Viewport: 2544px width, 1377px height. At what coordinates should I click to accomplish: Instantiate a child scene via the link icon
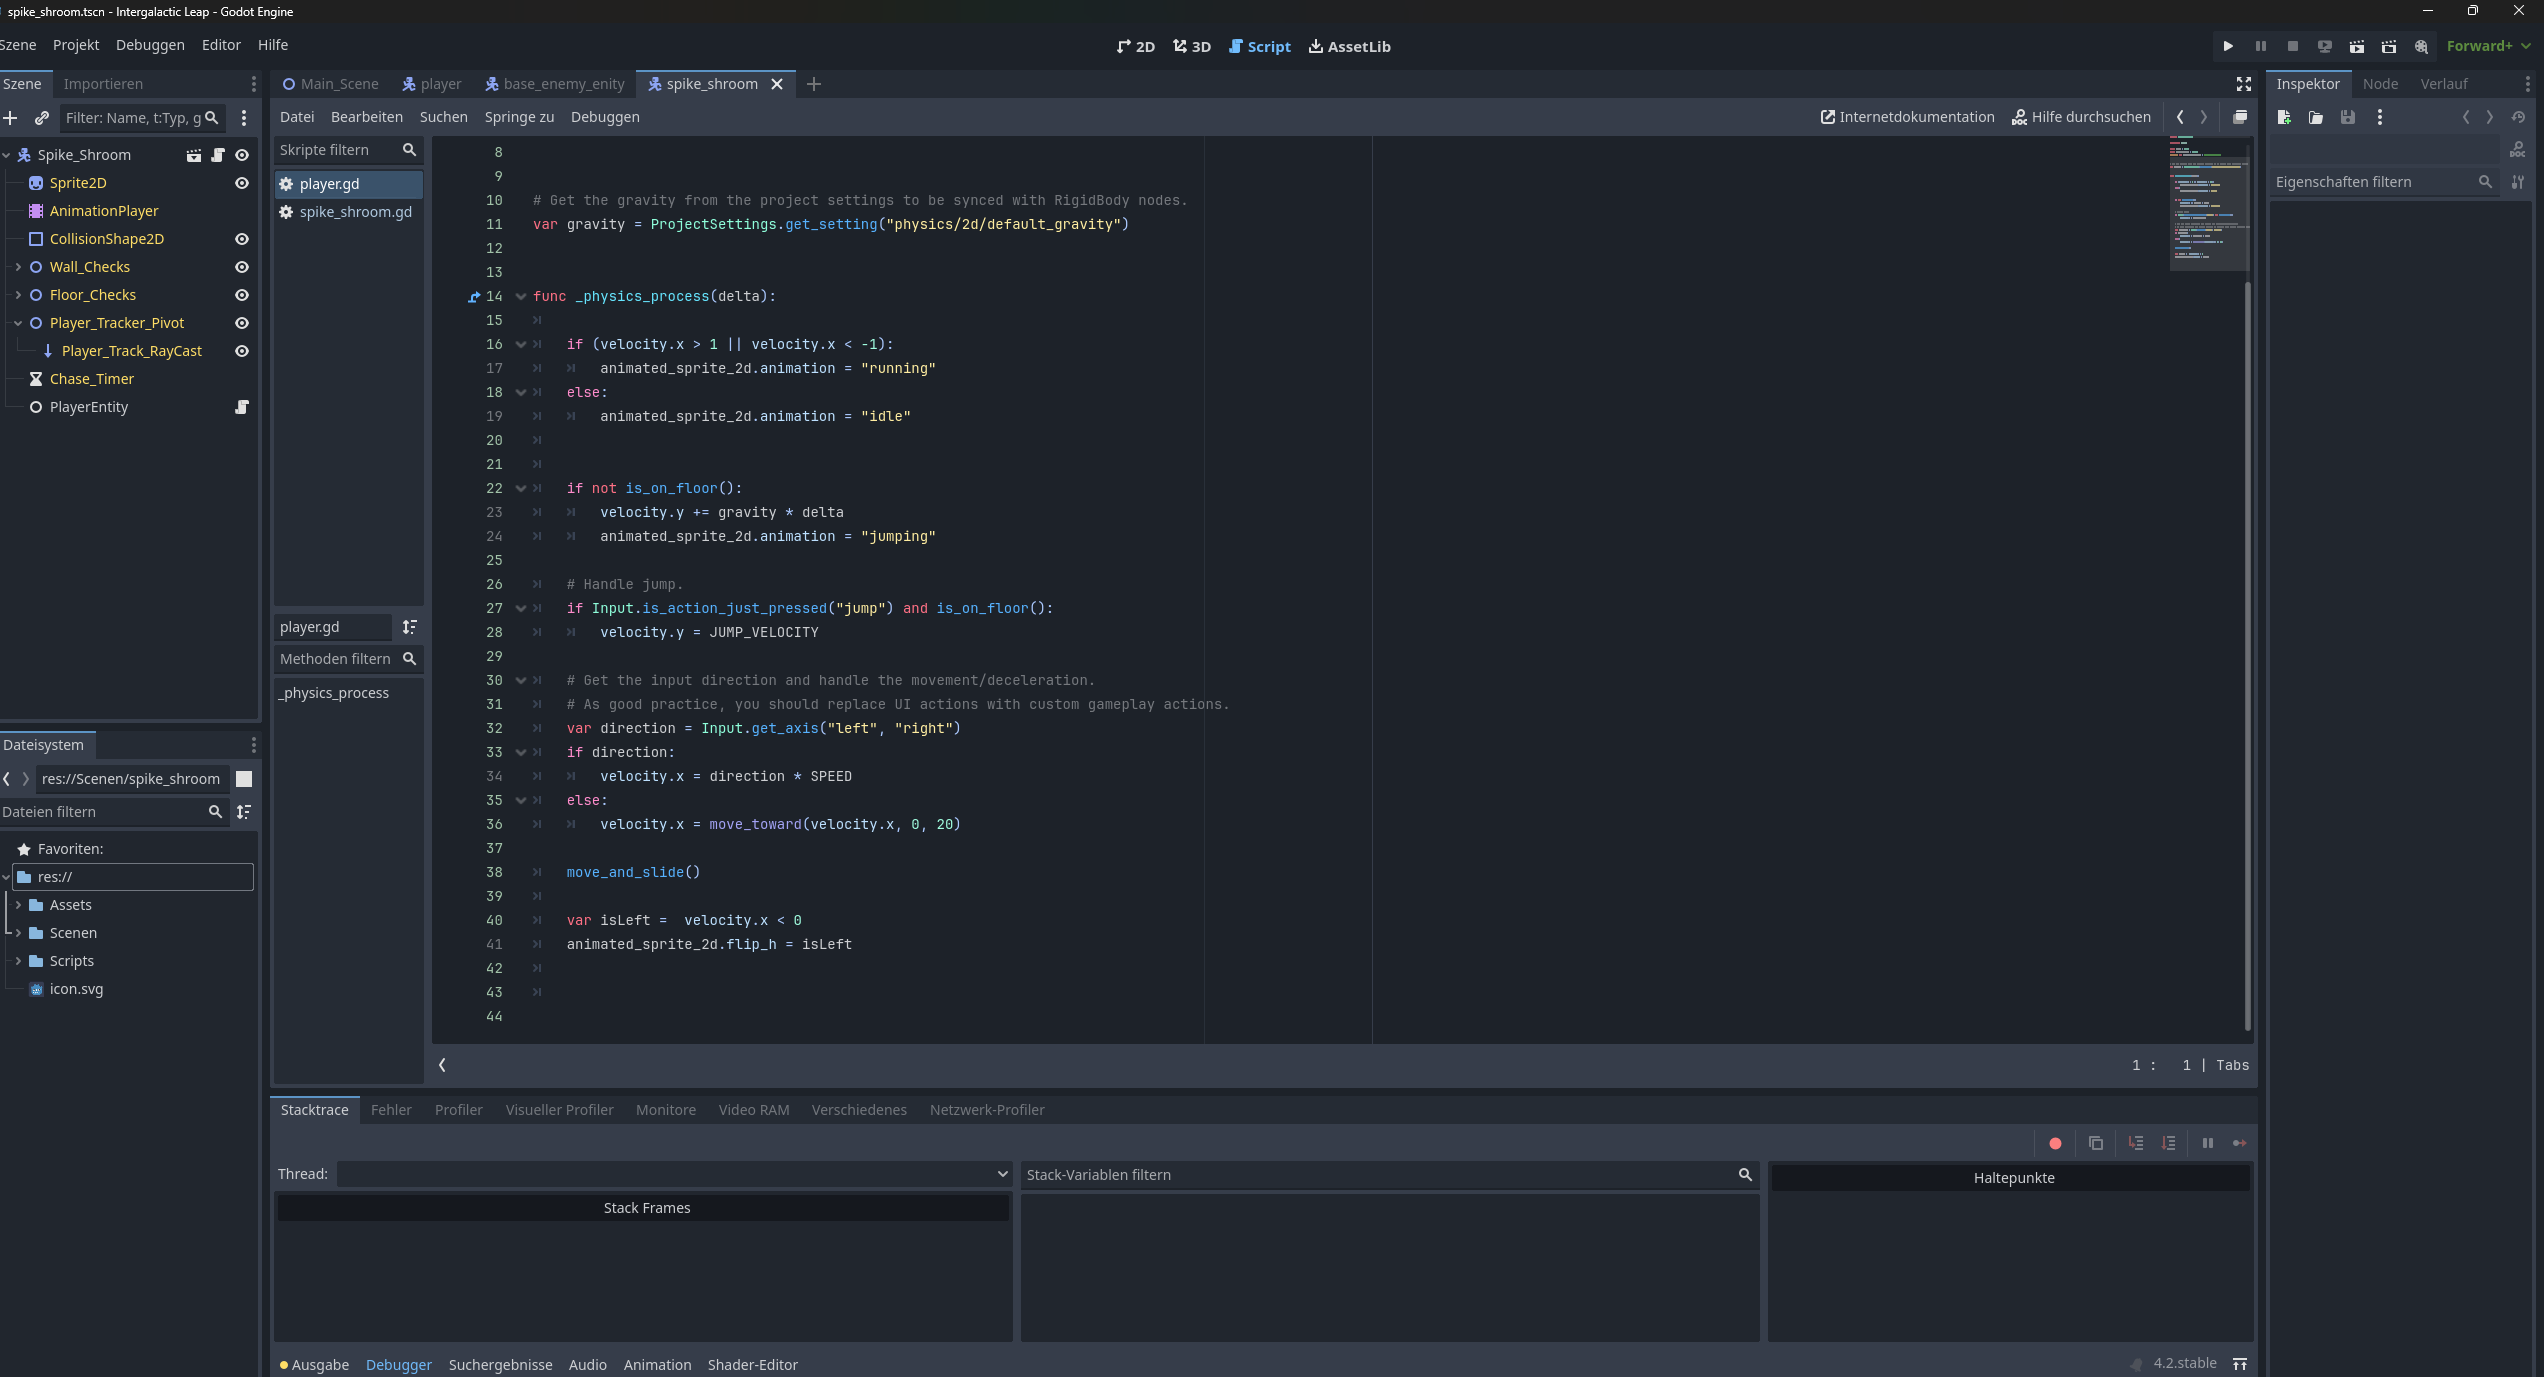point(41,118)
